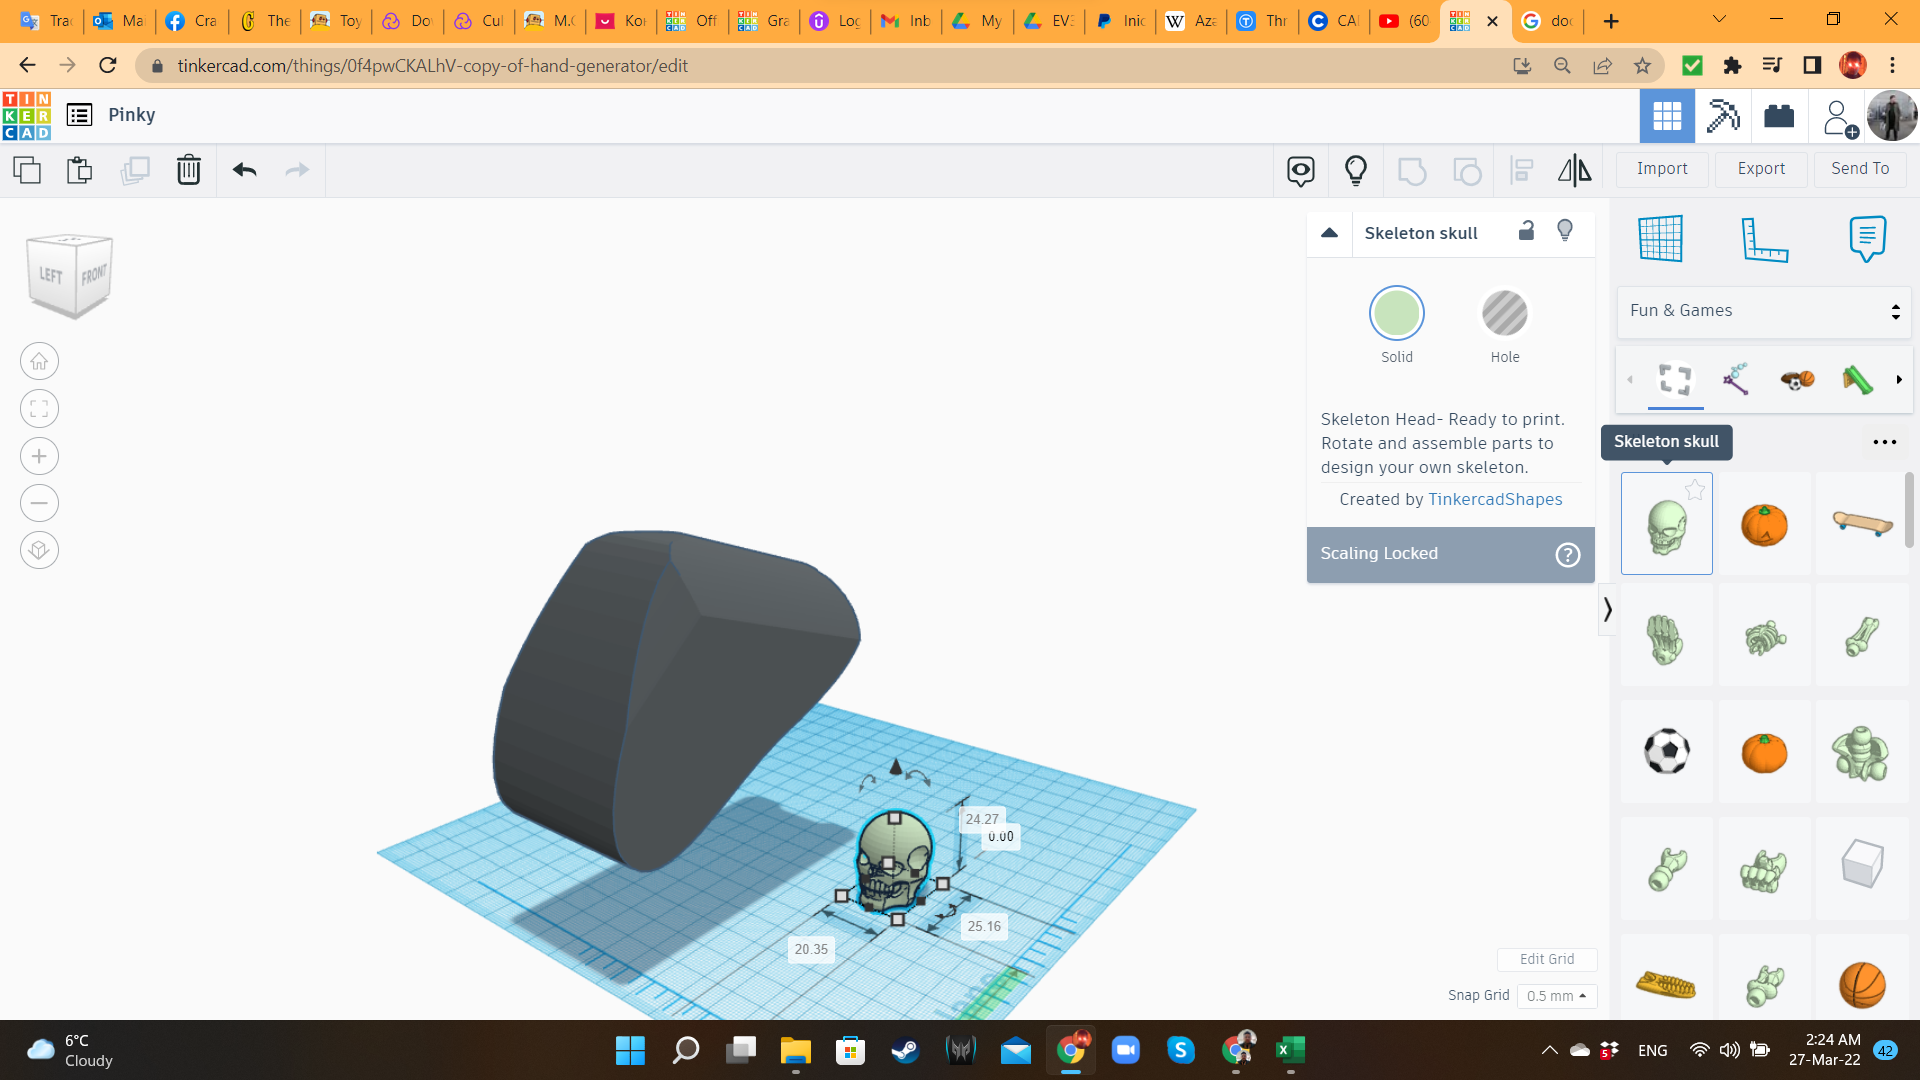Open the Notes tool icon
The height and width of the screenshot is (1080, 1920).
(x=1866, y=239)
